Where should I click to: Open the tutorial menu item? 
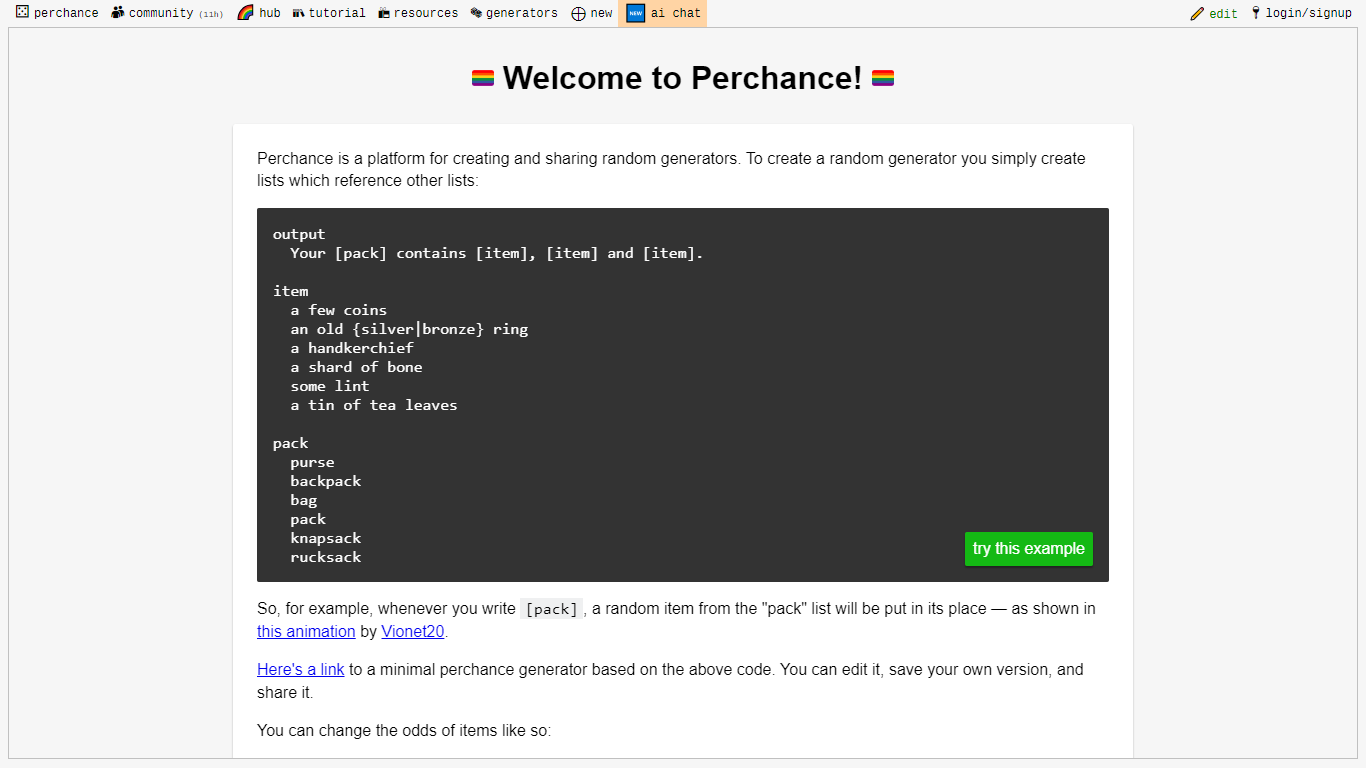pos(329,13)
